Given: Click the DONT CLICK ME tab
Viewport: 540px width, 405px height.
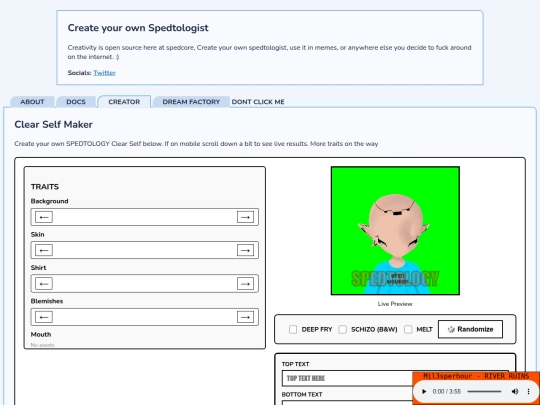Looking at the screenshot, I should pyautogui.click(x=258, y=102).
